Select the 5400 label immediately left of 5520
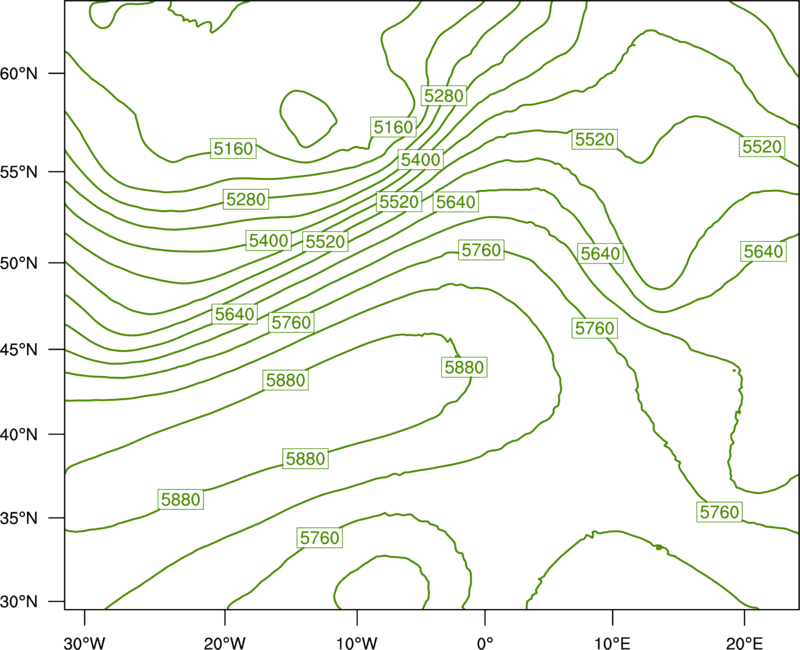Viewport: 800px width, 650px height. click(268, 240)
